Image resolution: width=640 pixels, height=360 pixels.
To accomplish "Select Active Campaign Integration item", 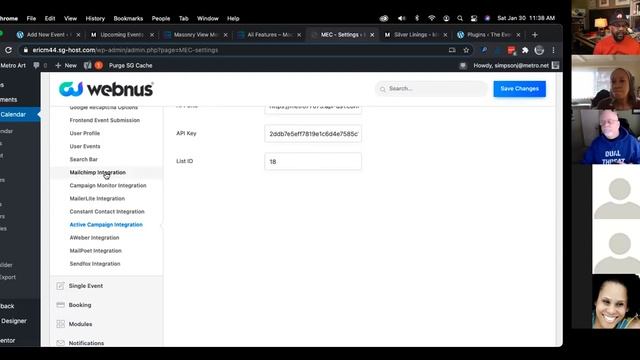I will click(x=106, y=224).
